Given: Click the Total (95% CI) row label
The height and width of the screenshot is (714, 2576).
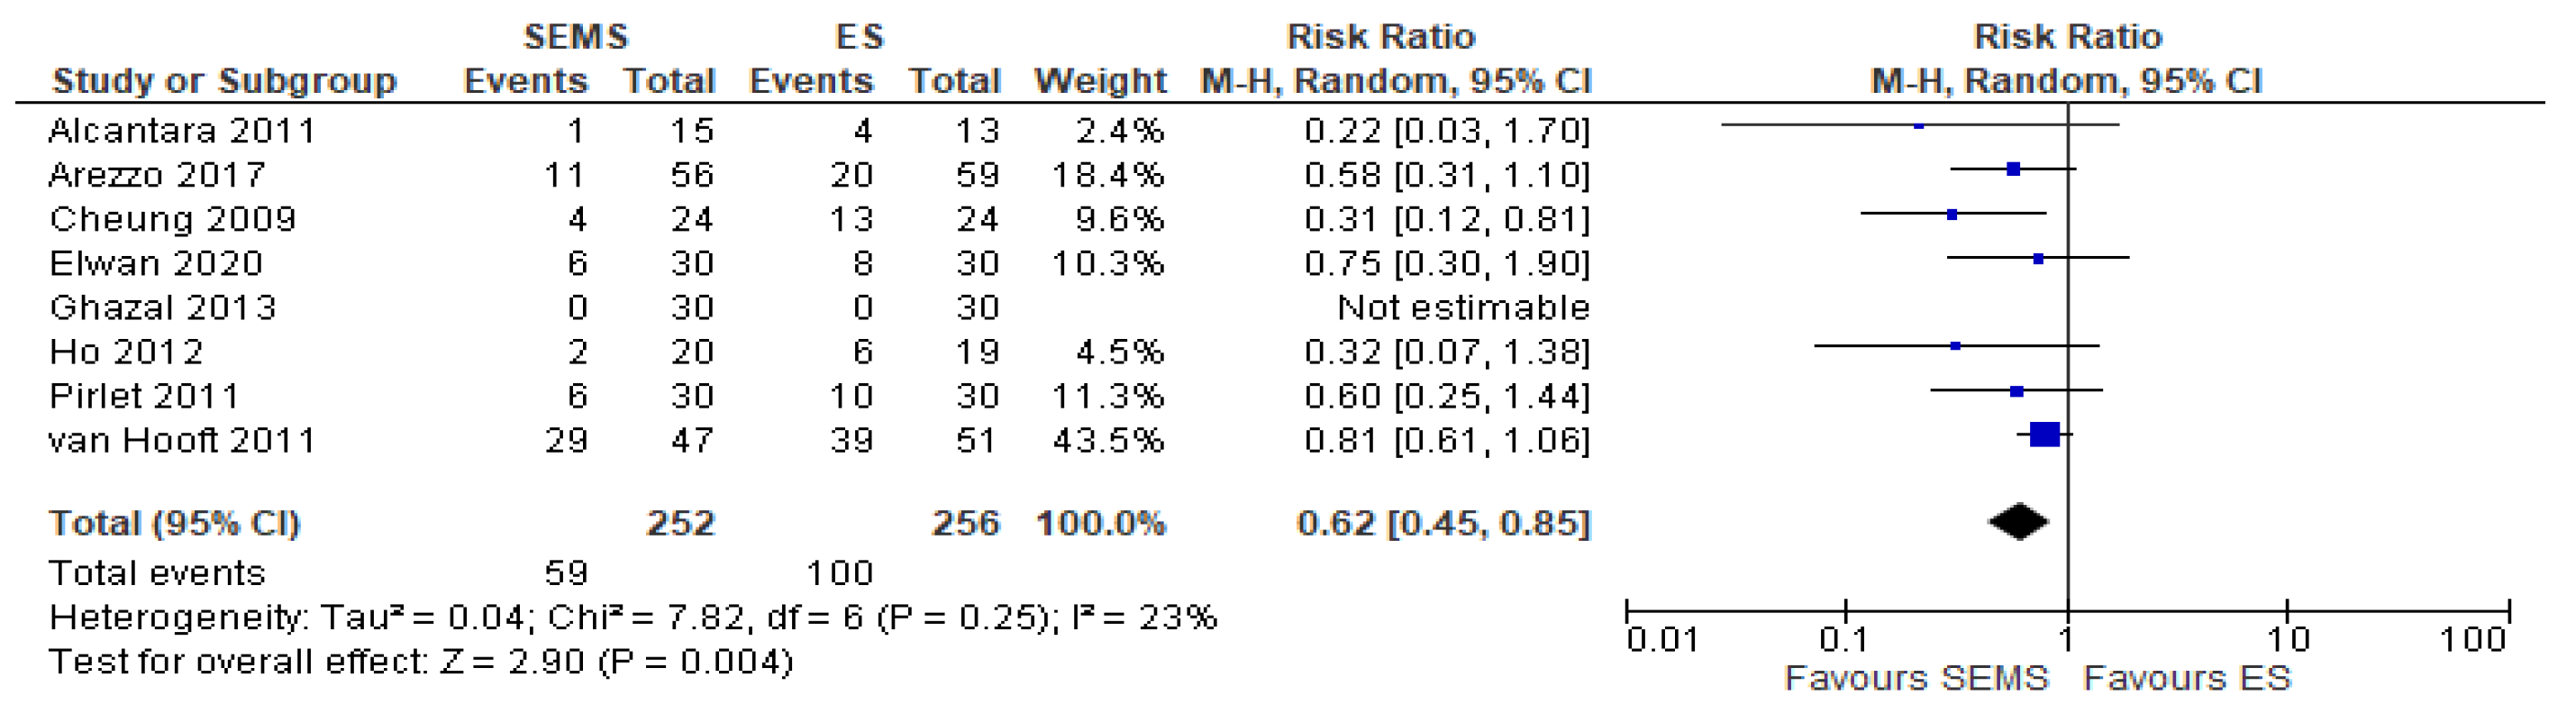Looking at the screenshot, I should (x=175, y=523).
